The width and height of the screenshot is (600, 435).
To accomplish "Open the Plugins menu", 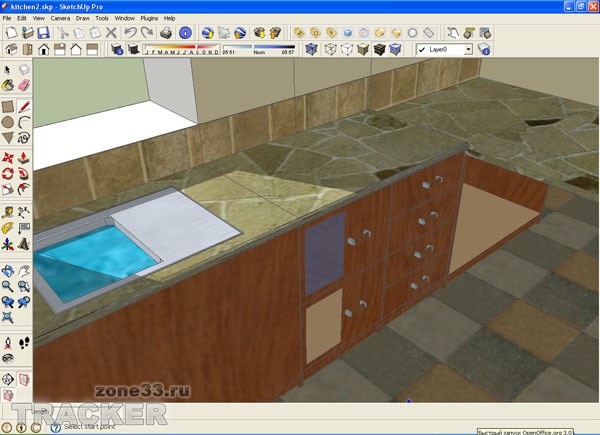I will 149,18.
